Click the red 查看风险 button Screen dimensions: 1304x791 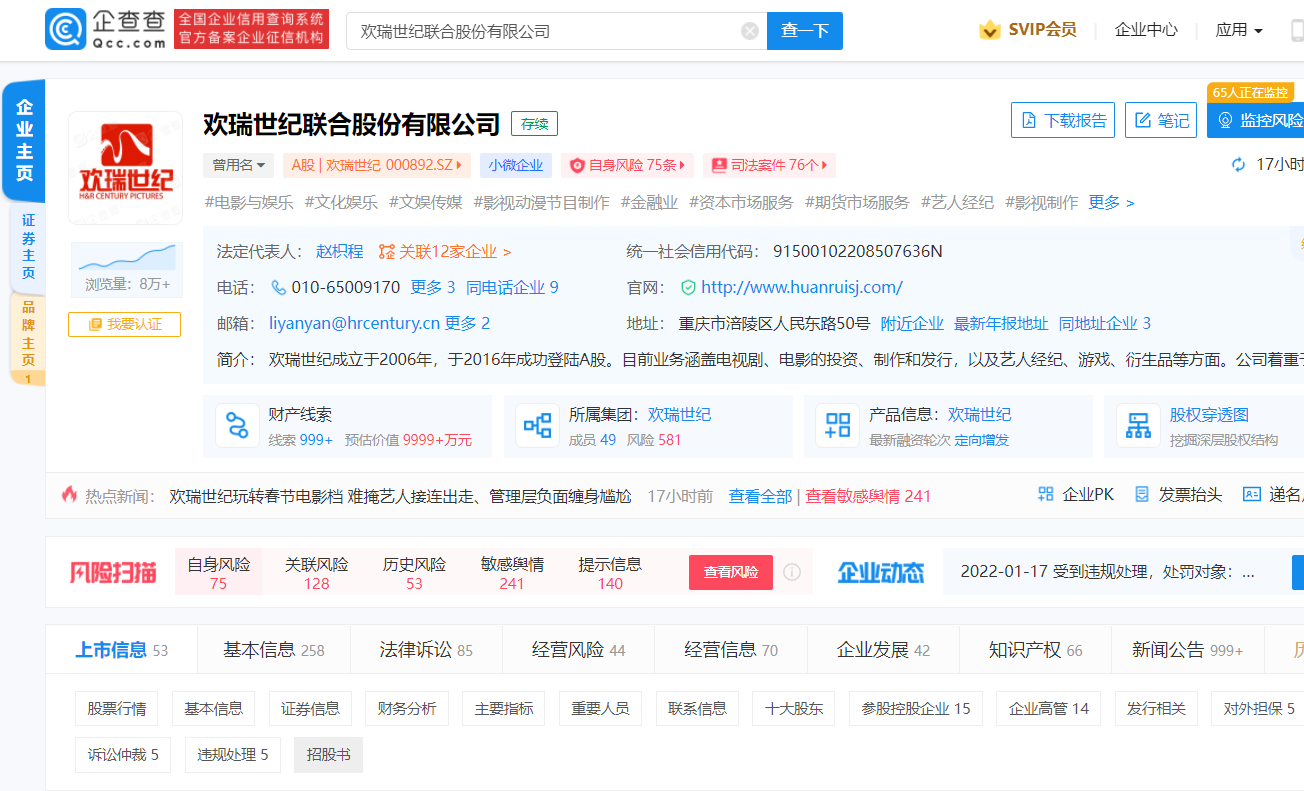click(x=731, y=572)
